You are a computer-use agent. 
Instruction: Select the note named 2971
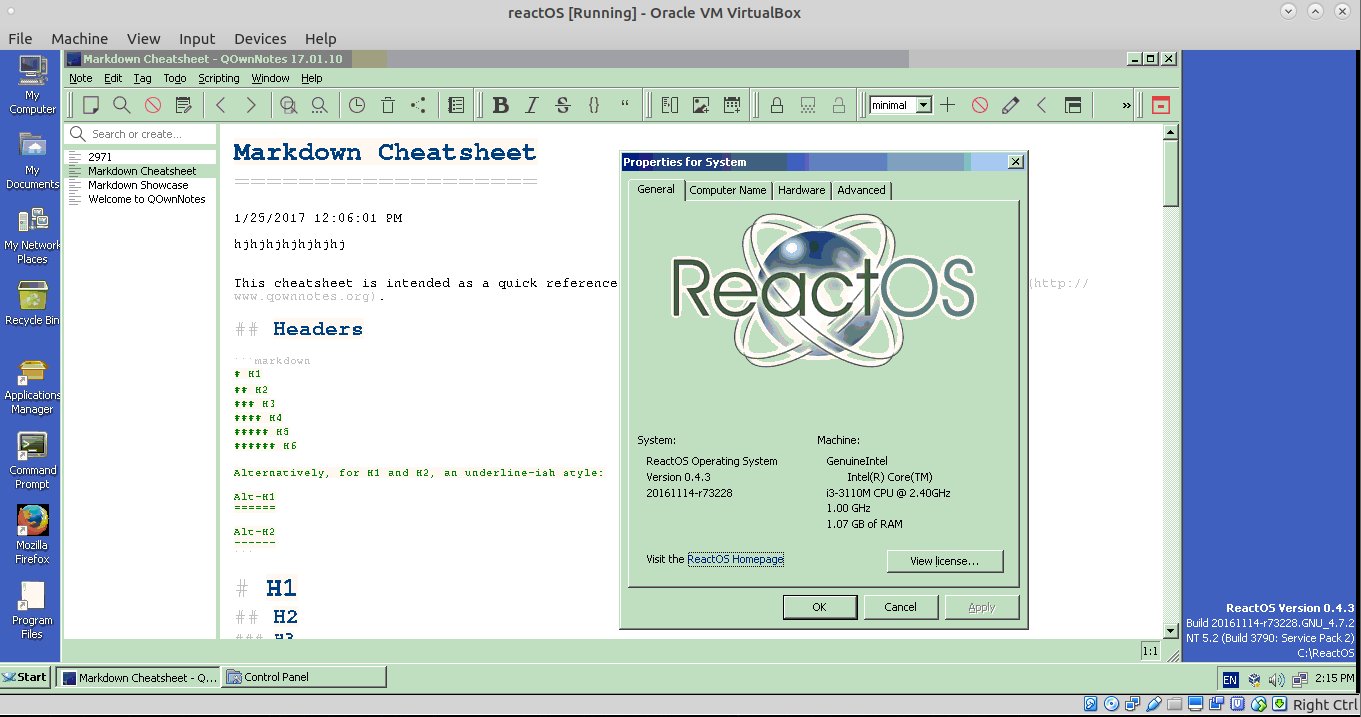click(x=141, y=157)
